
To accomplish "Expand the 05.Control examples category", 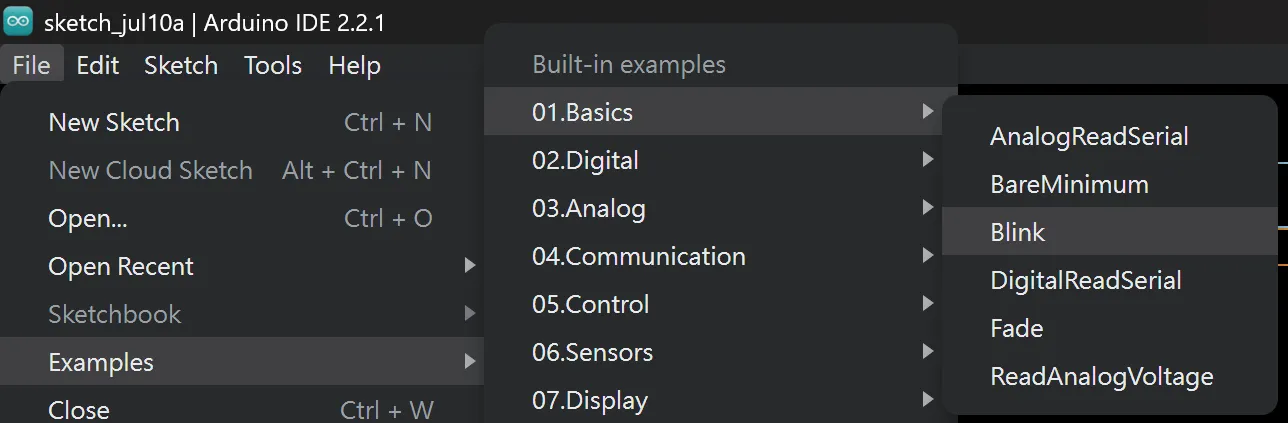I will [x=721, y=304].
